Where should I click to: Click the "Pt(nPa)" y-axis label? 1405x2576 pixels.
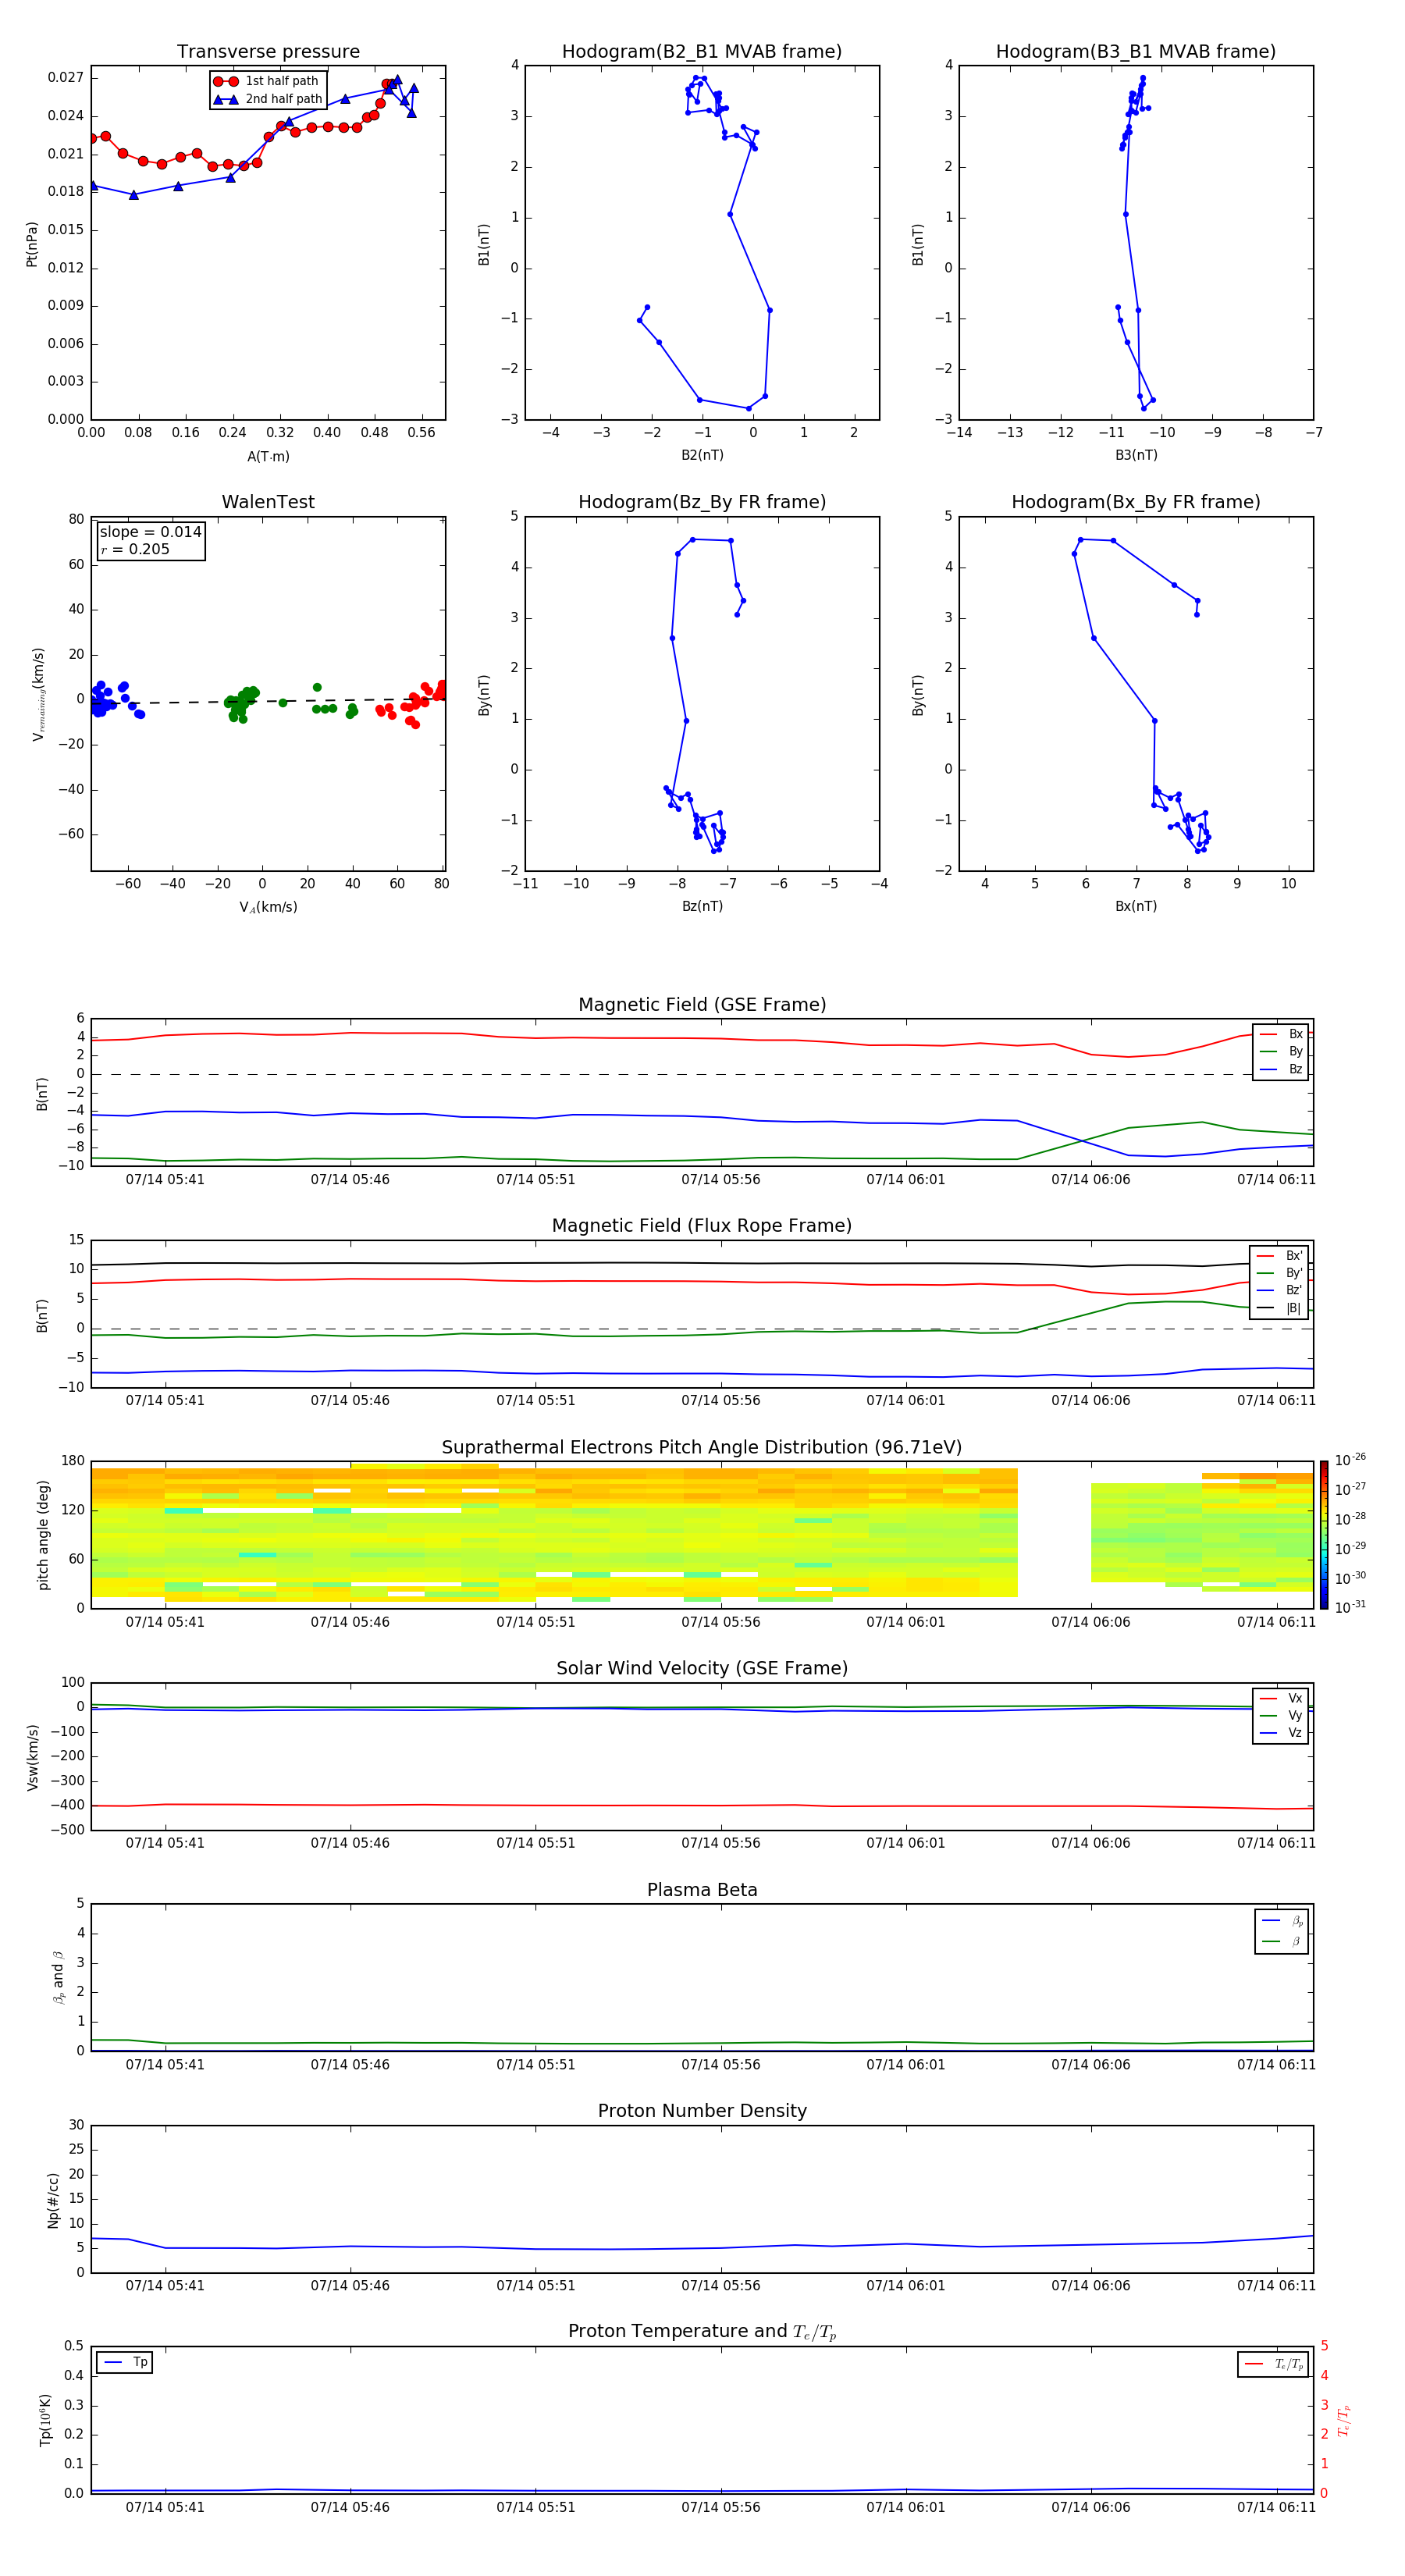32,243
